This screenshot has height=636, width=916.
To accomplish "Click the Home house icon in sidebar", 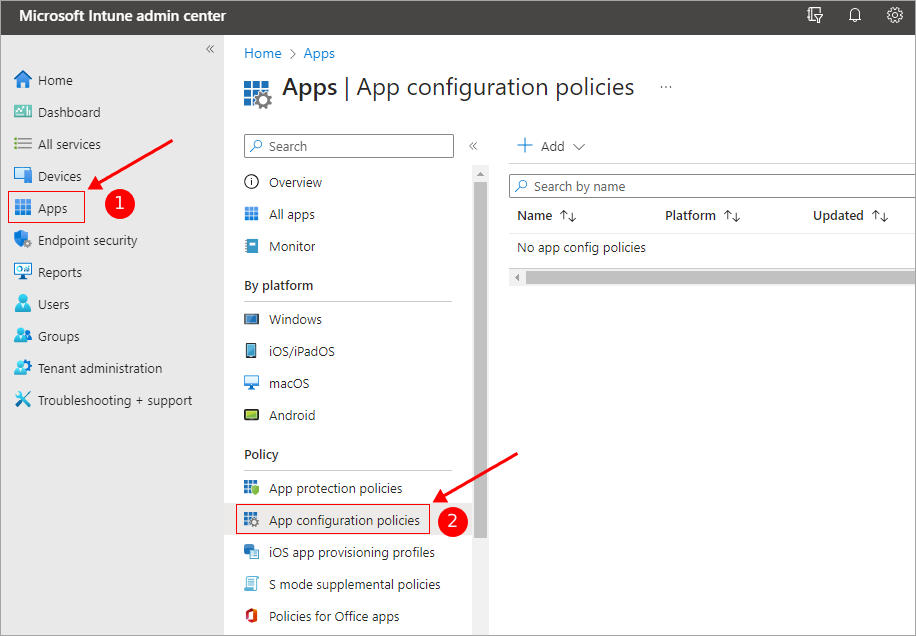I will tap(23, 80).
